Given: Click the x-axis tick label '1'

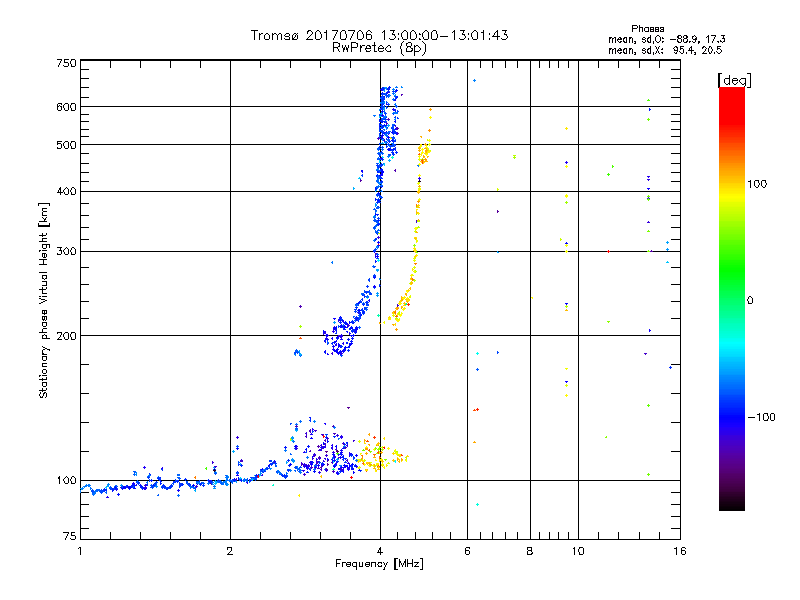Looking at the screenshot, I should coord(80,551).
